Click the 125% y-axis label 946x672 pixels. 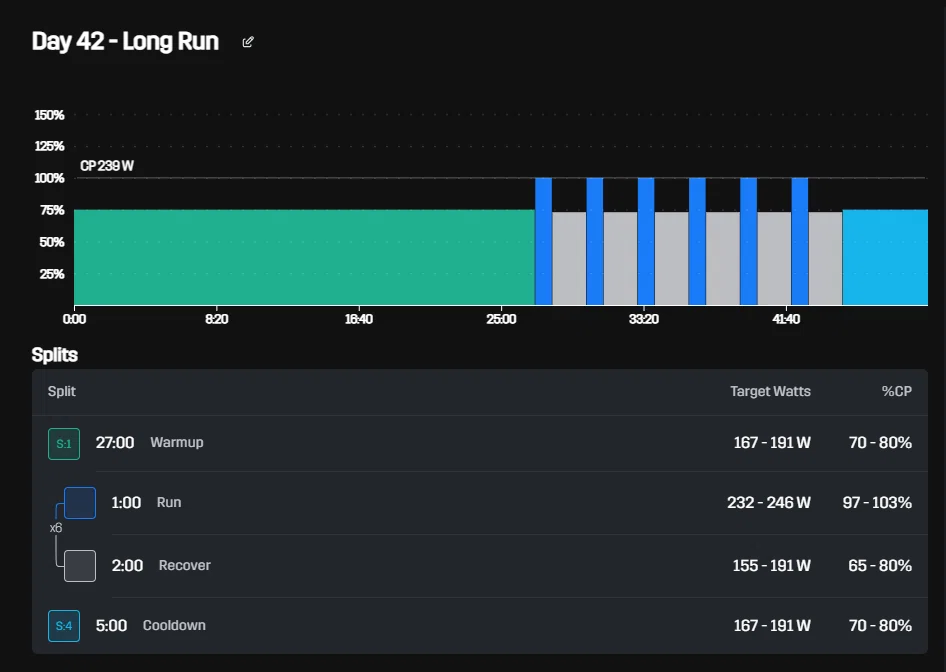(49, 146)
